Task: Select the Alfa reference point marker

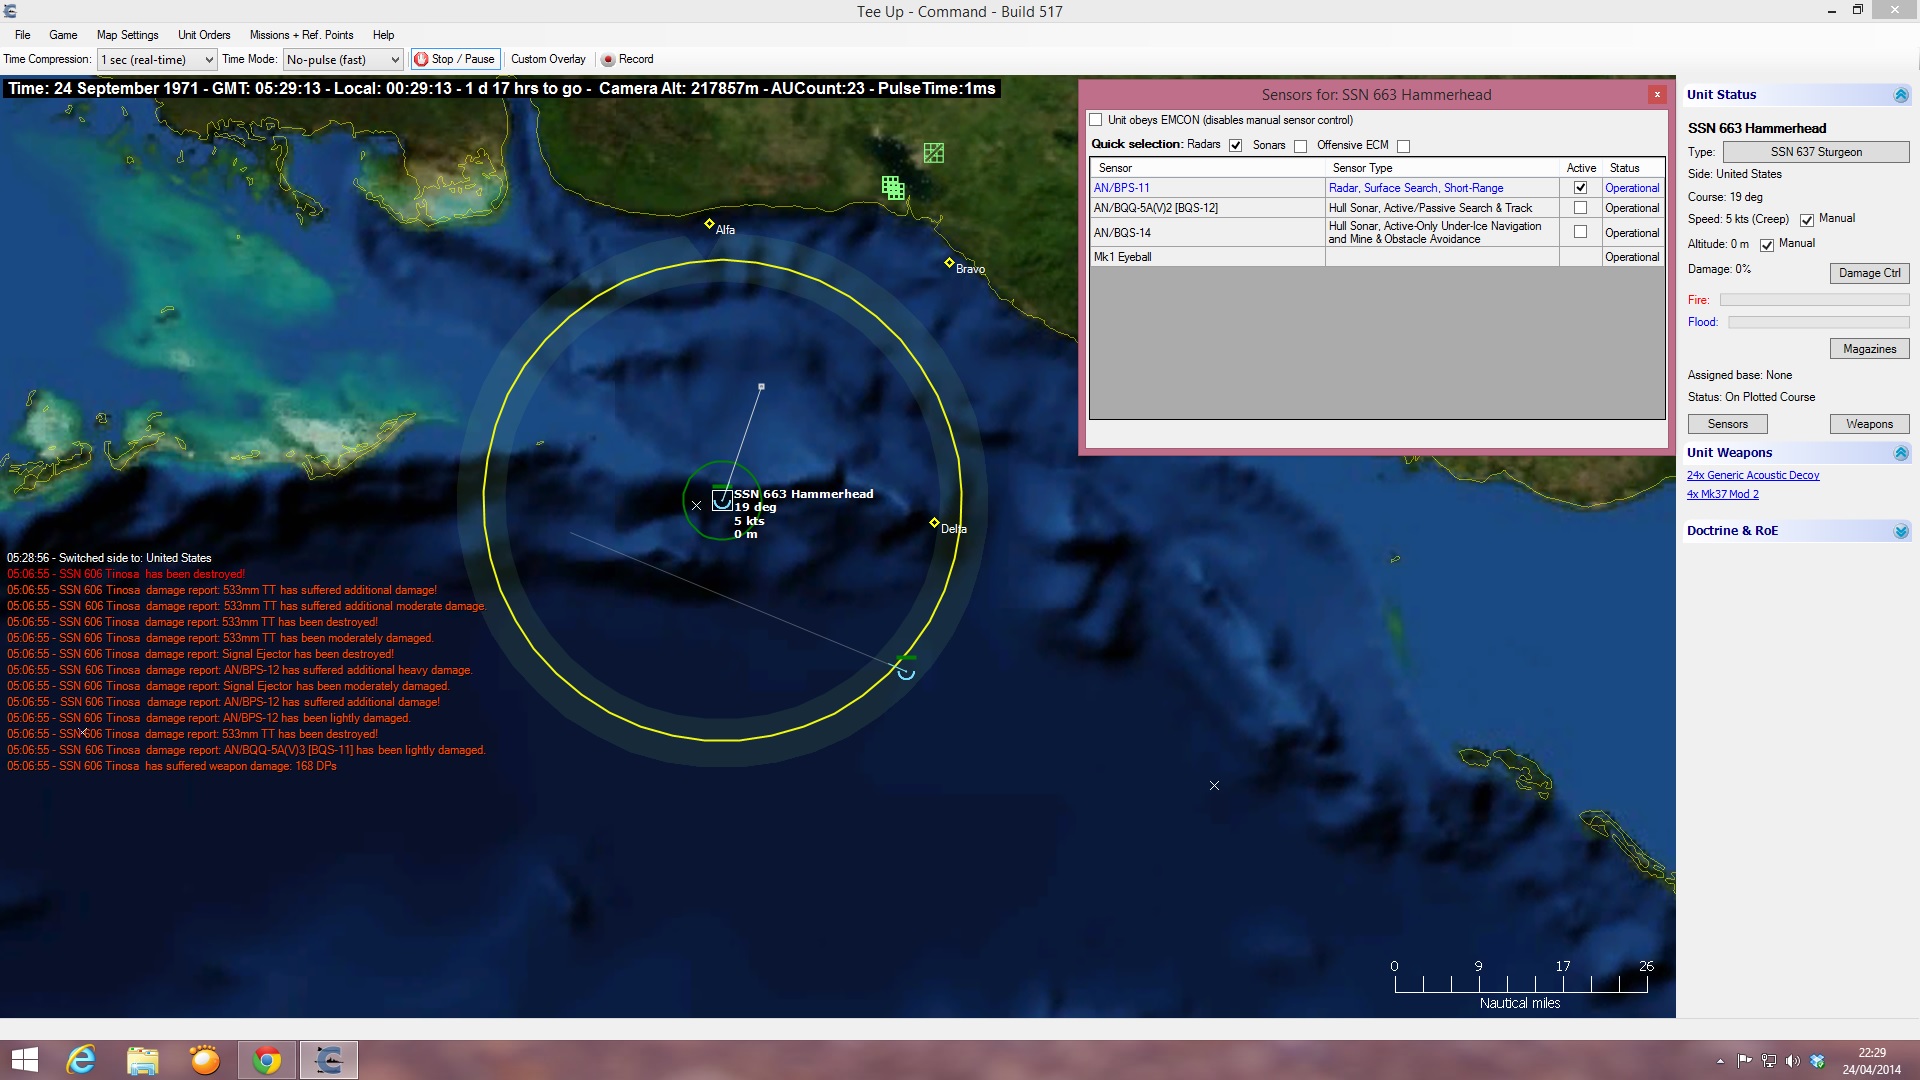Action: 709,224
